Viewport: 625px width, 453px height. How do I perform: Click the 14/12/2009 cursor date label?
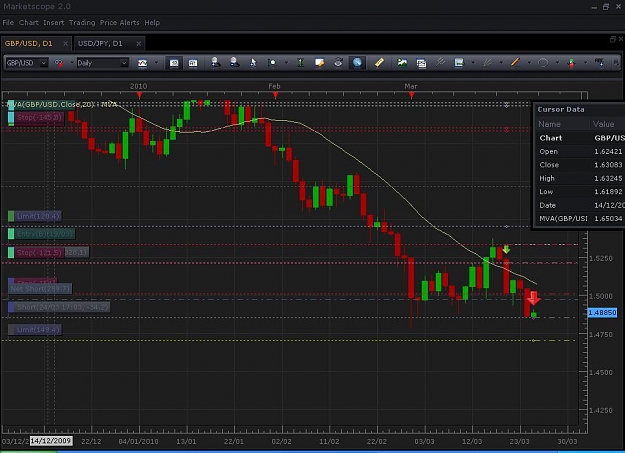point(51,441)
